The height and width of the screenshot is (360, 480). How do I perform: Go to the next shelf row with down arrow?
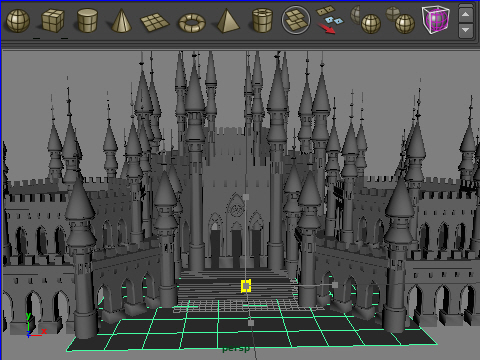(x=465, y=30)
